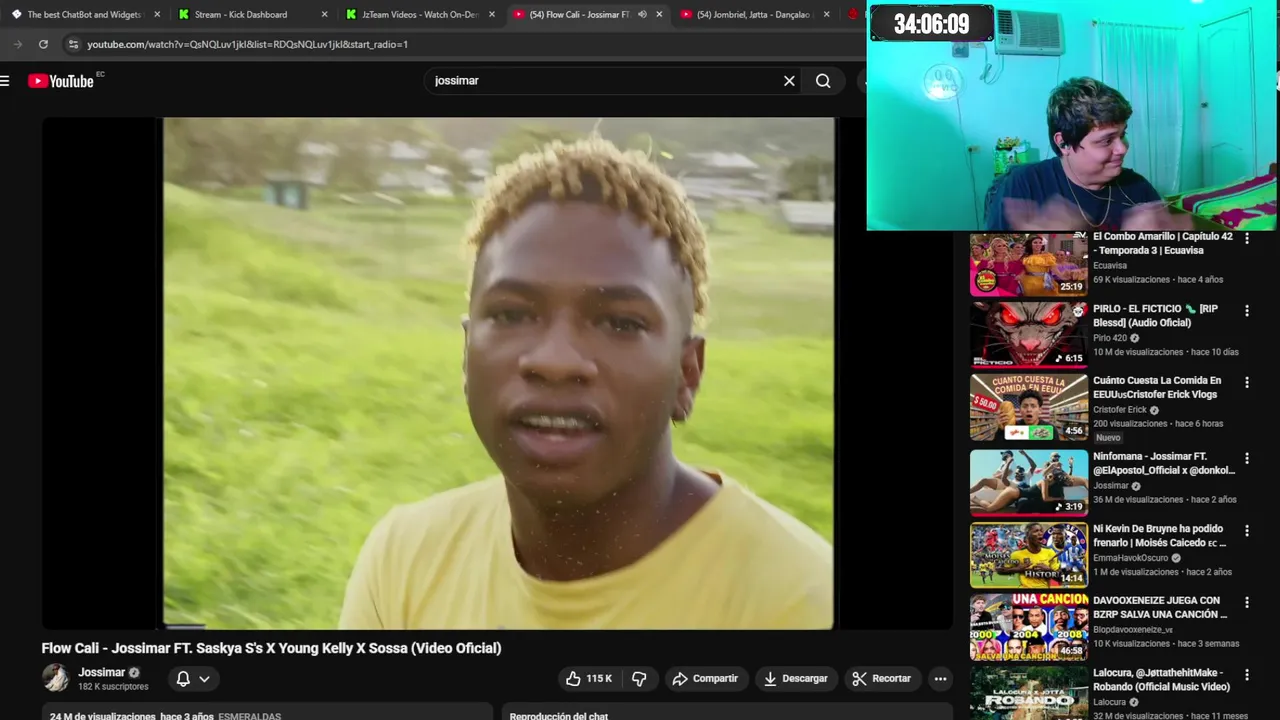The width and height of the screenshot is (1280, 720).
Task: Open the EmmaHavokOscuro channel name
Action: [1130, 558]
